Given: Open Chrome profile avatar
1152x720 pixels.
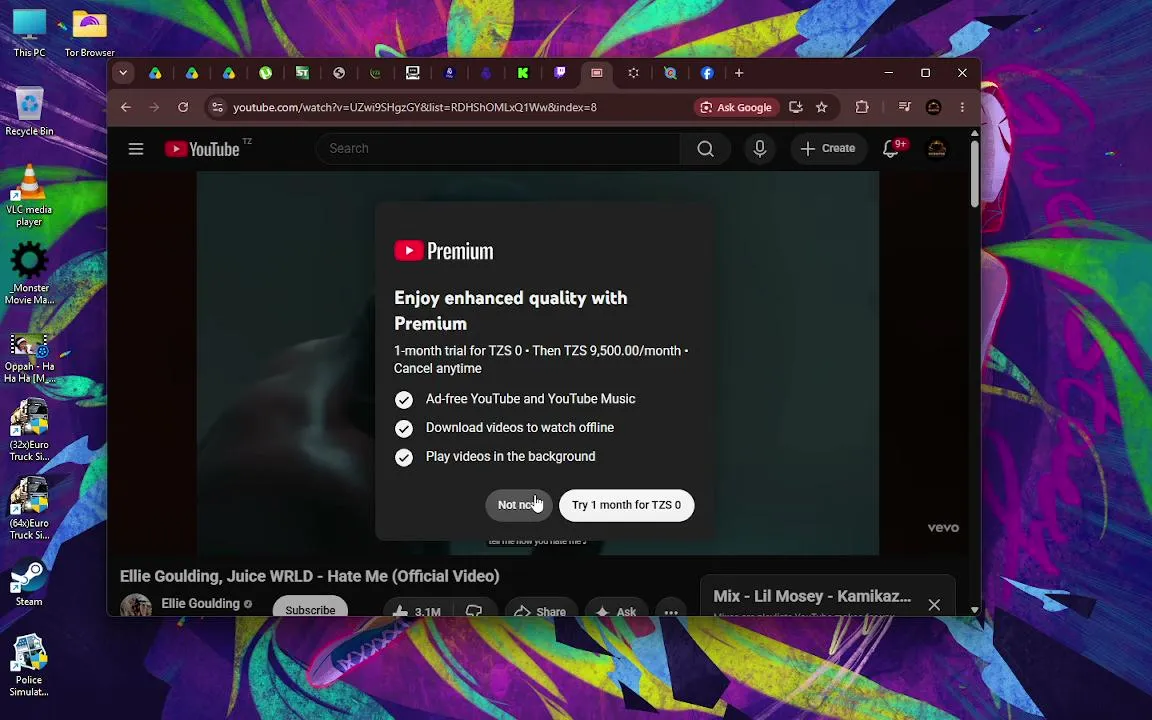Looking at the screenshot, I should [933, 107].
